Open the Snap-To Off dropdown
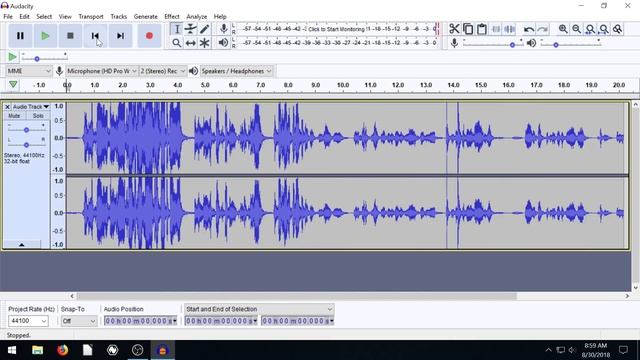The width and height of the screenshot is (640, 360). 79,321
